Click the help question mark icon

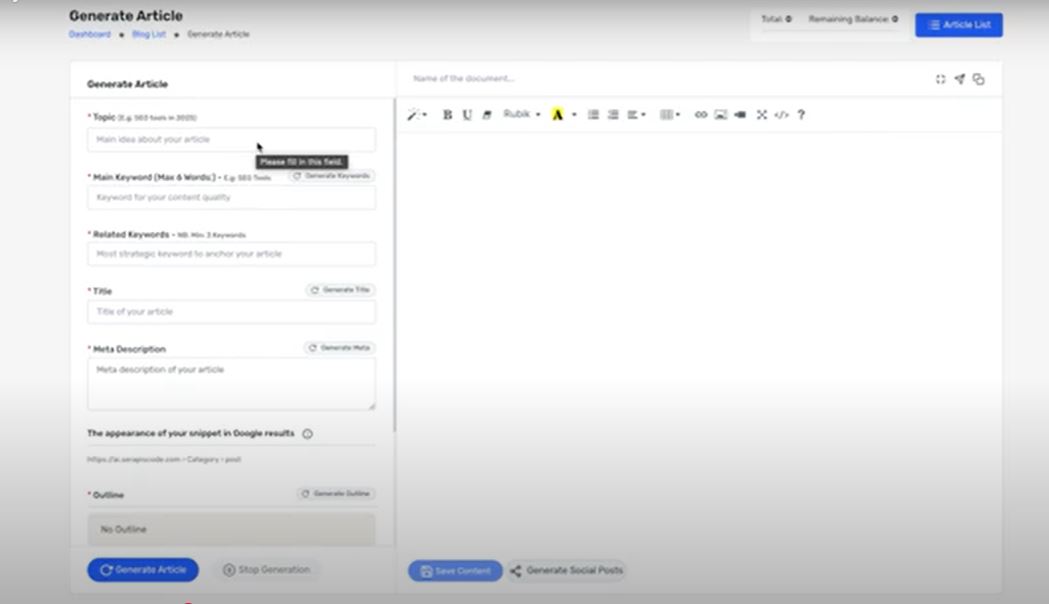[x=800, y=115]
